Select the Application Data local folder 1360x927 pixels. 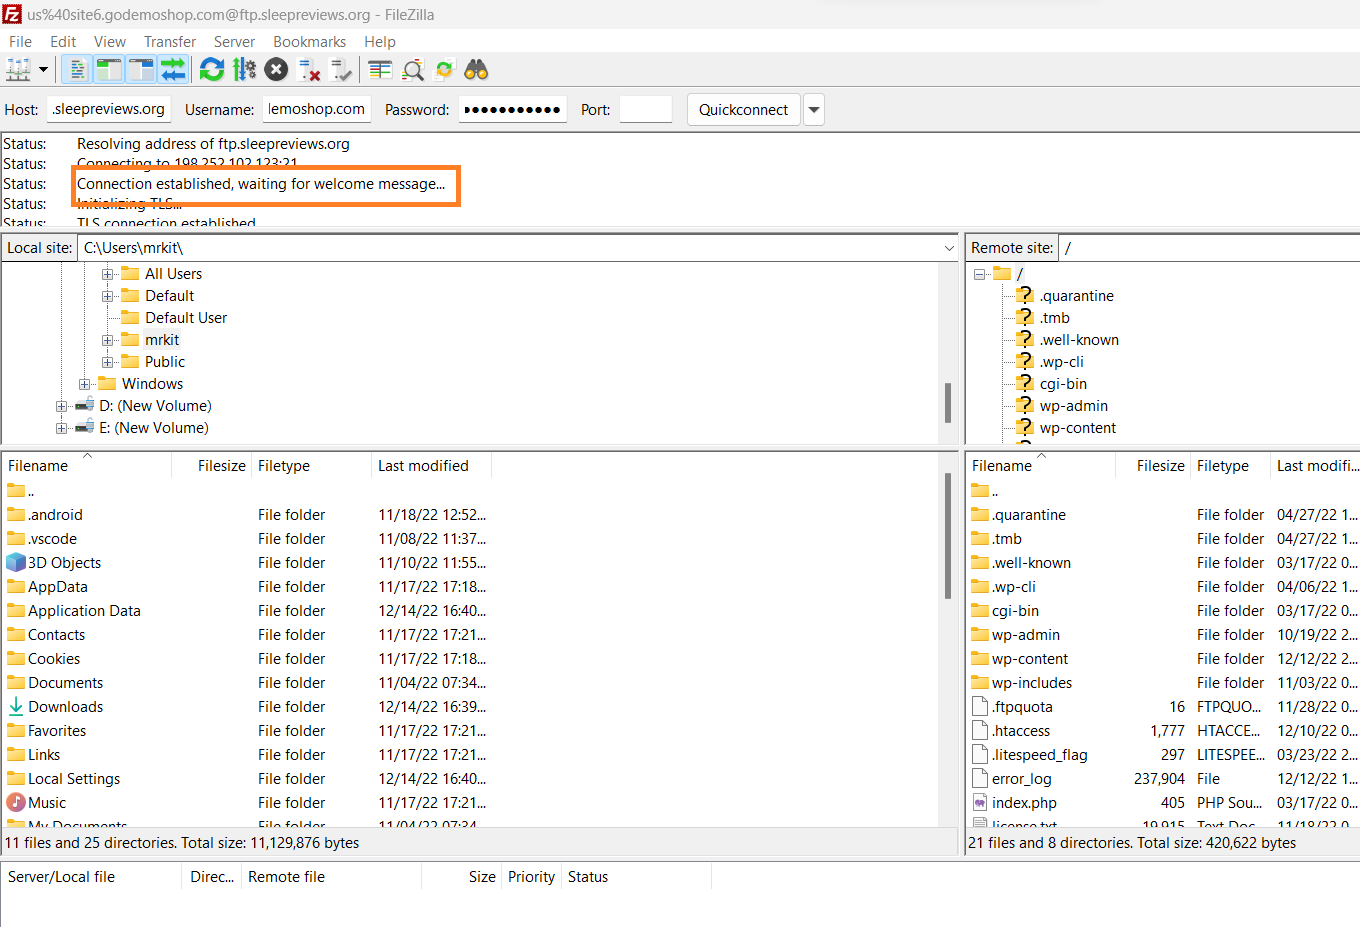point(84,611)
